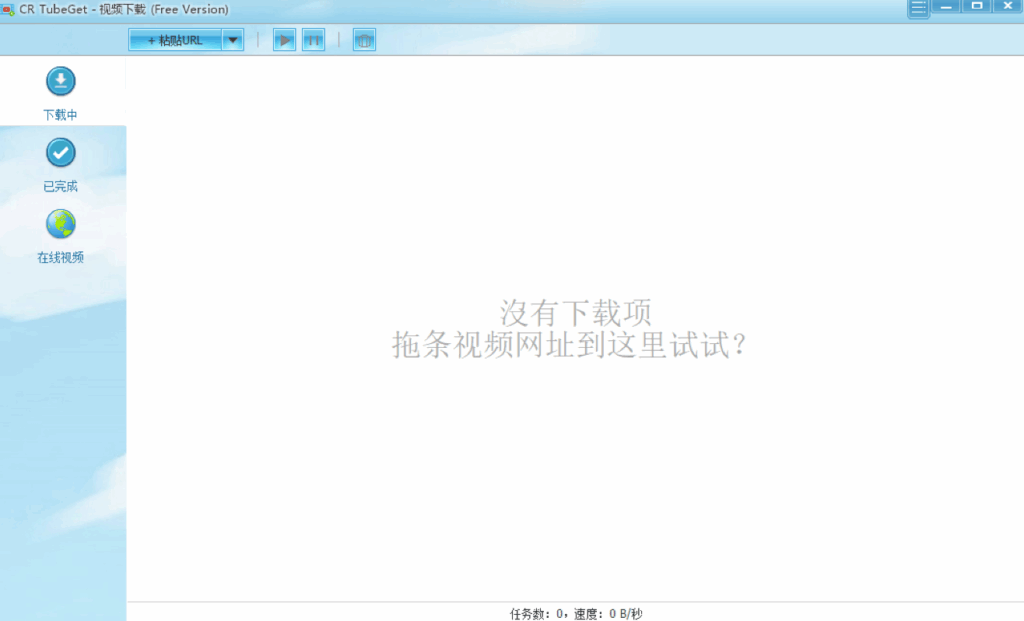Open the main menu in the title bar
The width and height of the screenshot is (1024, 621).
[x=918, y=8]
